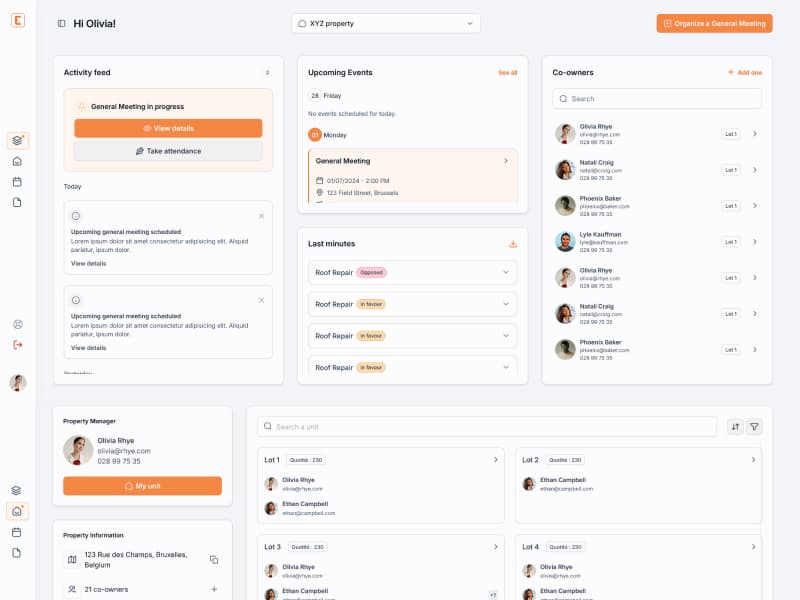This screenshot has width=800, height=600.
Task: Click Organize a General Meeting button
Action: 714,23
